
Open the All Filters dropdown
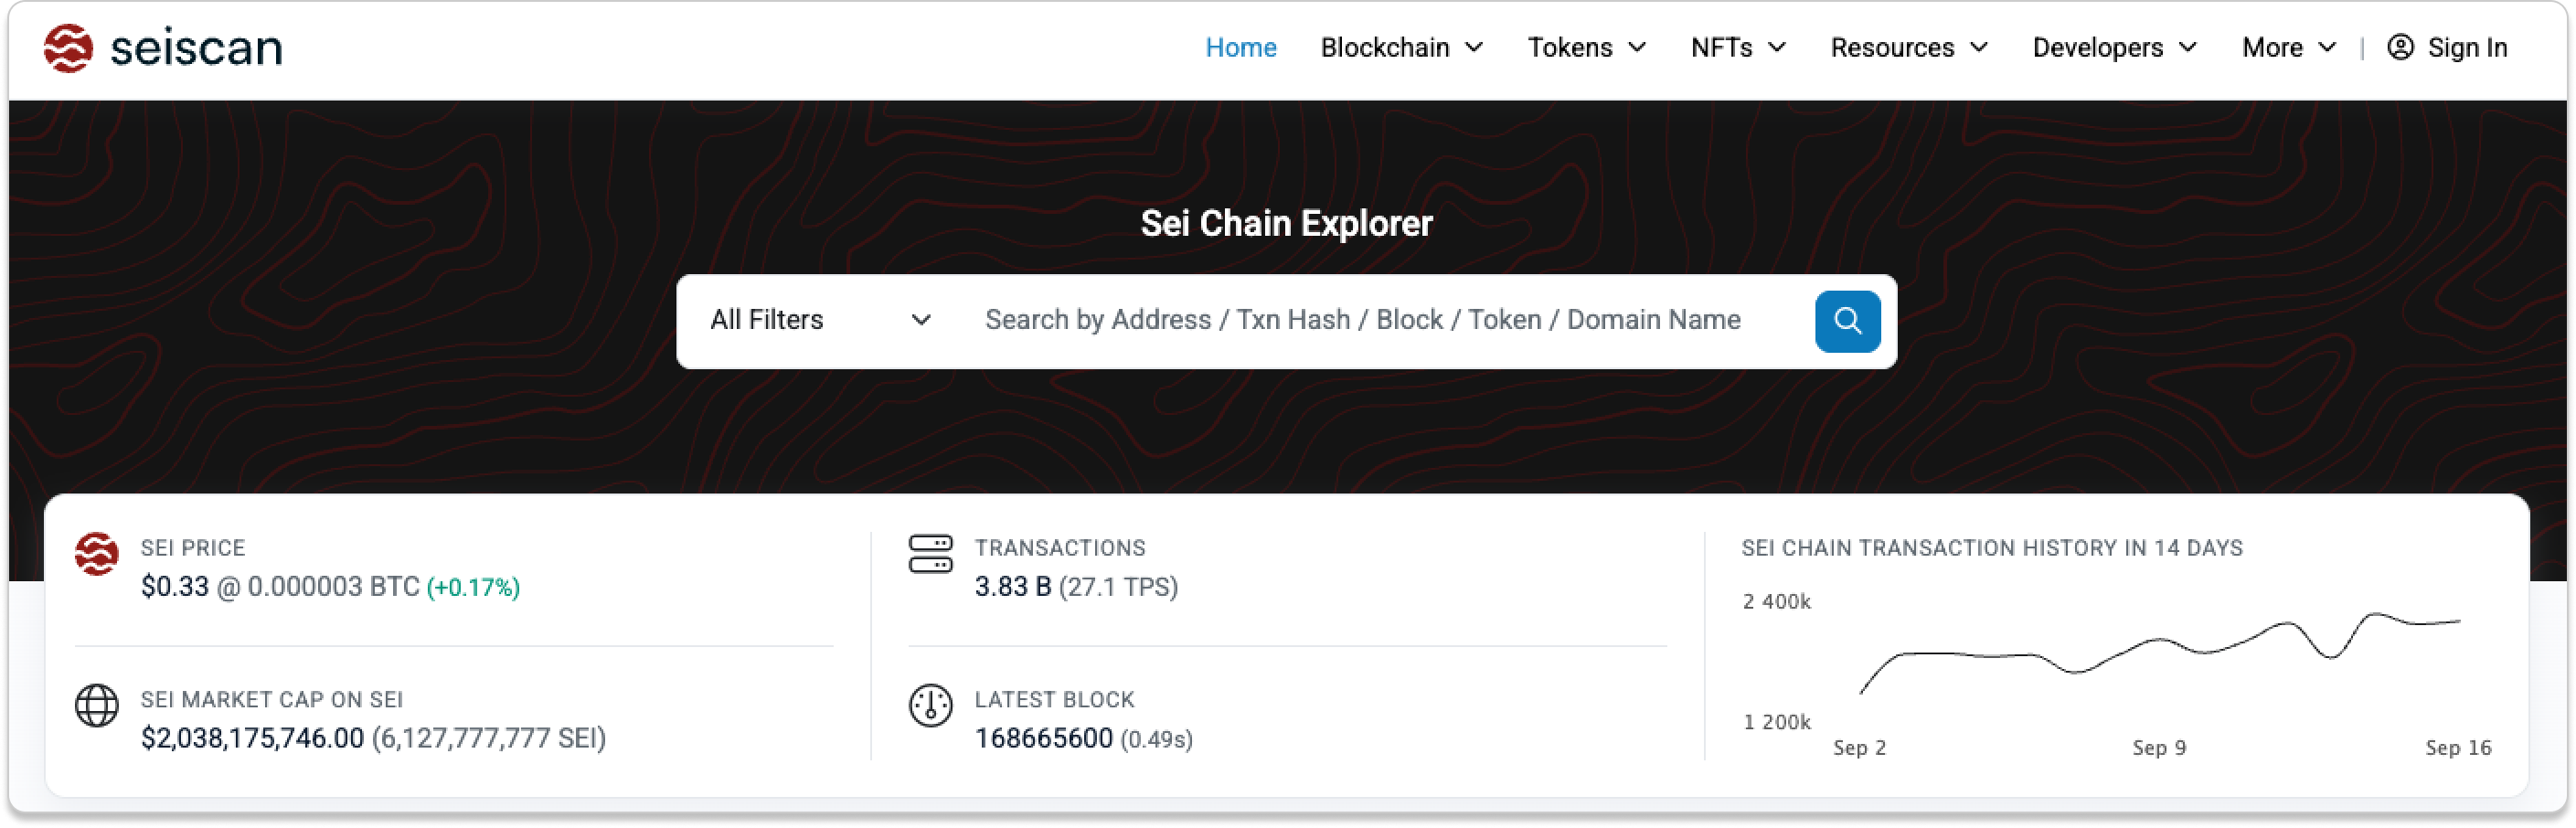pos(820,320)
